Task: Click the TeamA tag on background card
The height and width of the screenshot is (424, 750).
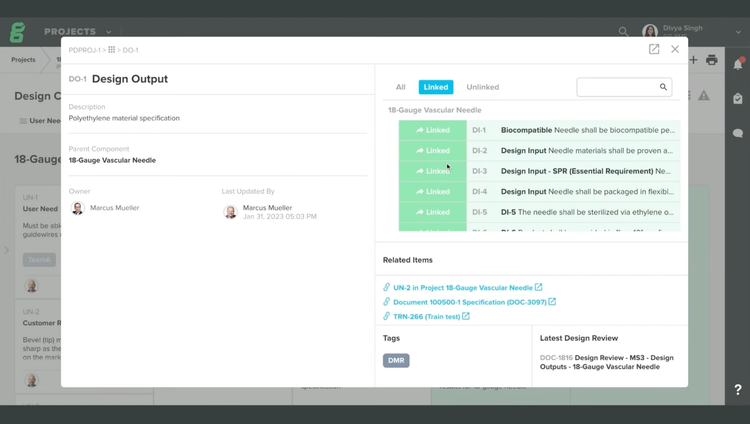Action: point(39,260)
